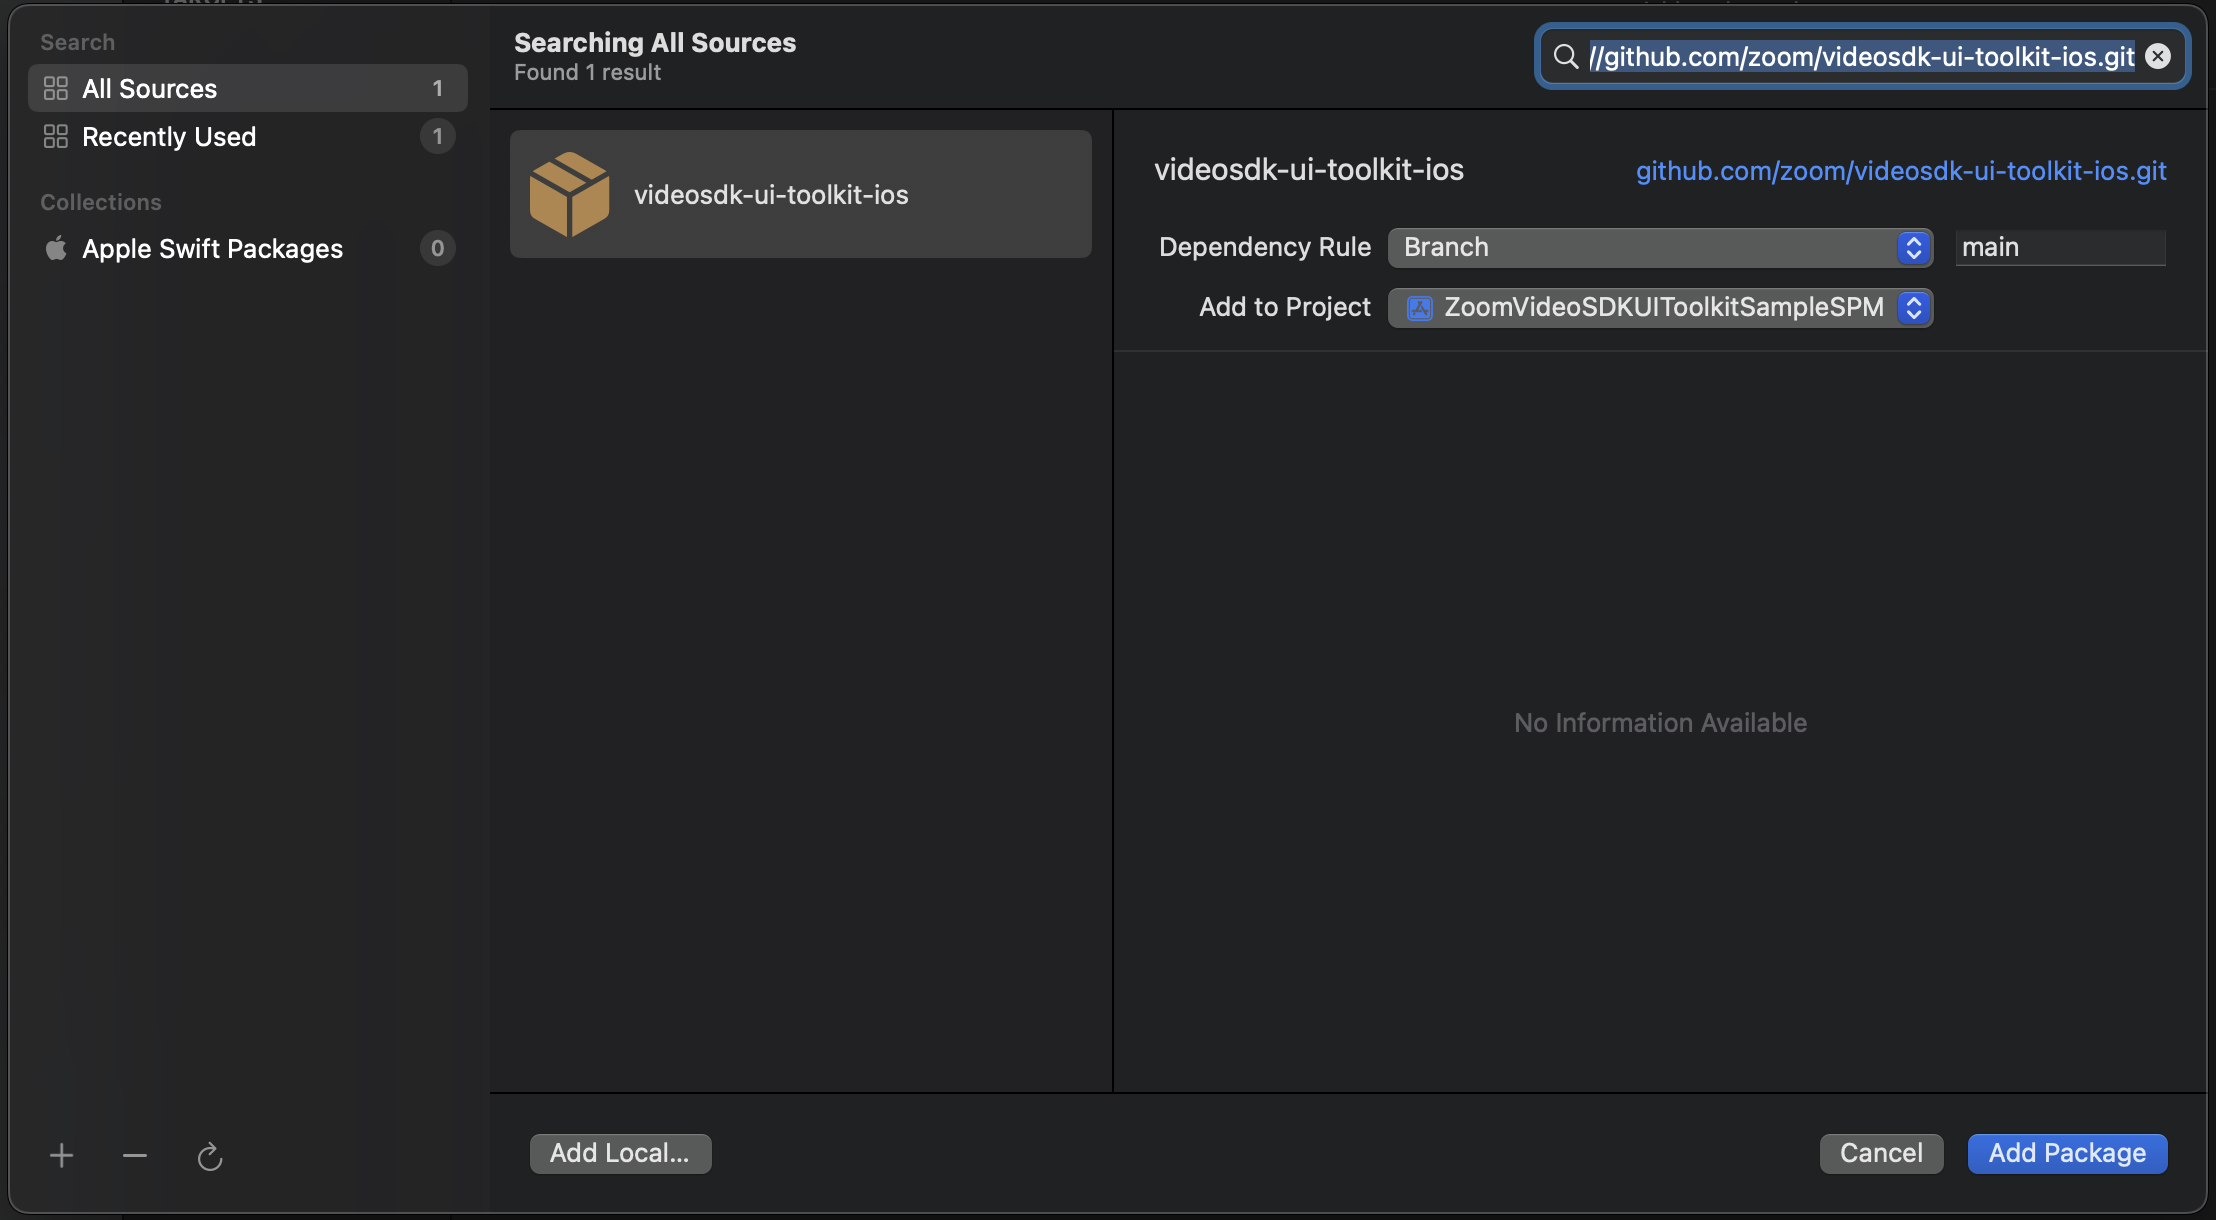This screenshot has height=1220, width=2216.
Task: Cancel the package dialog
Action: point(1880,1153)
